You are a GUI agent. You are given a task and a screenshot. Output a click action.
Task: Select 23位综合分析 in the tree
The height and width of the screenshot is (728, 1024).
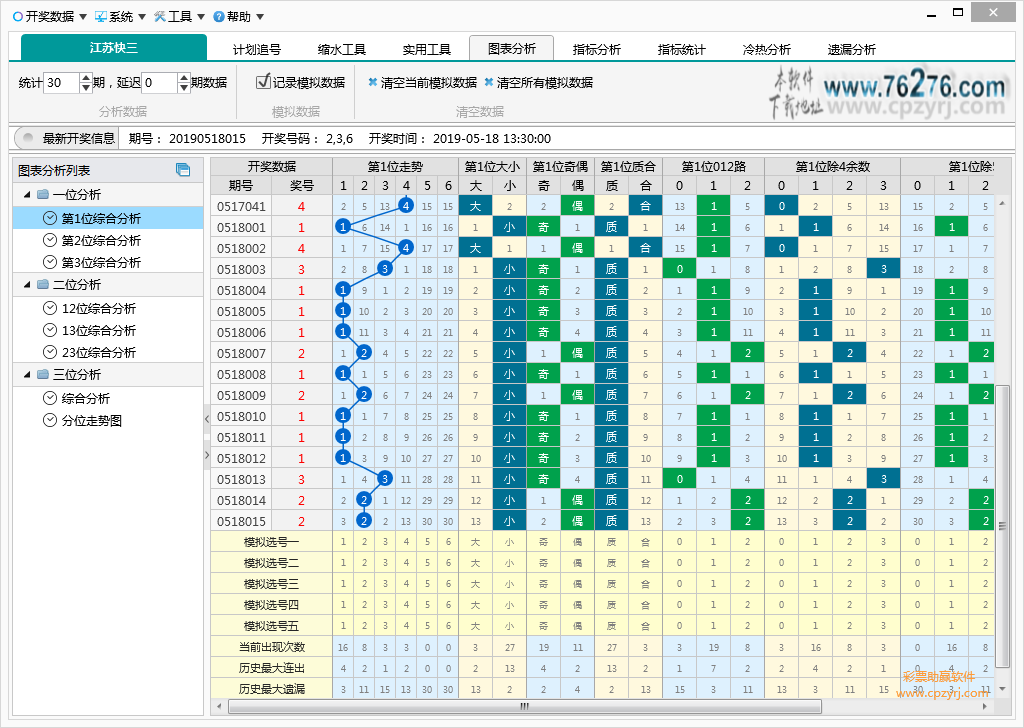click(108, 353)
